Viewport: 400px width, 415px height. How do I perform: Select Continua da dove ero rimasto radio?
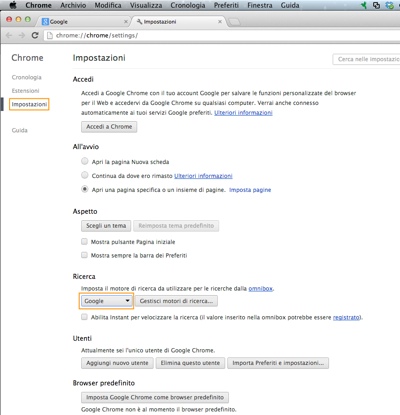(85, 175)
